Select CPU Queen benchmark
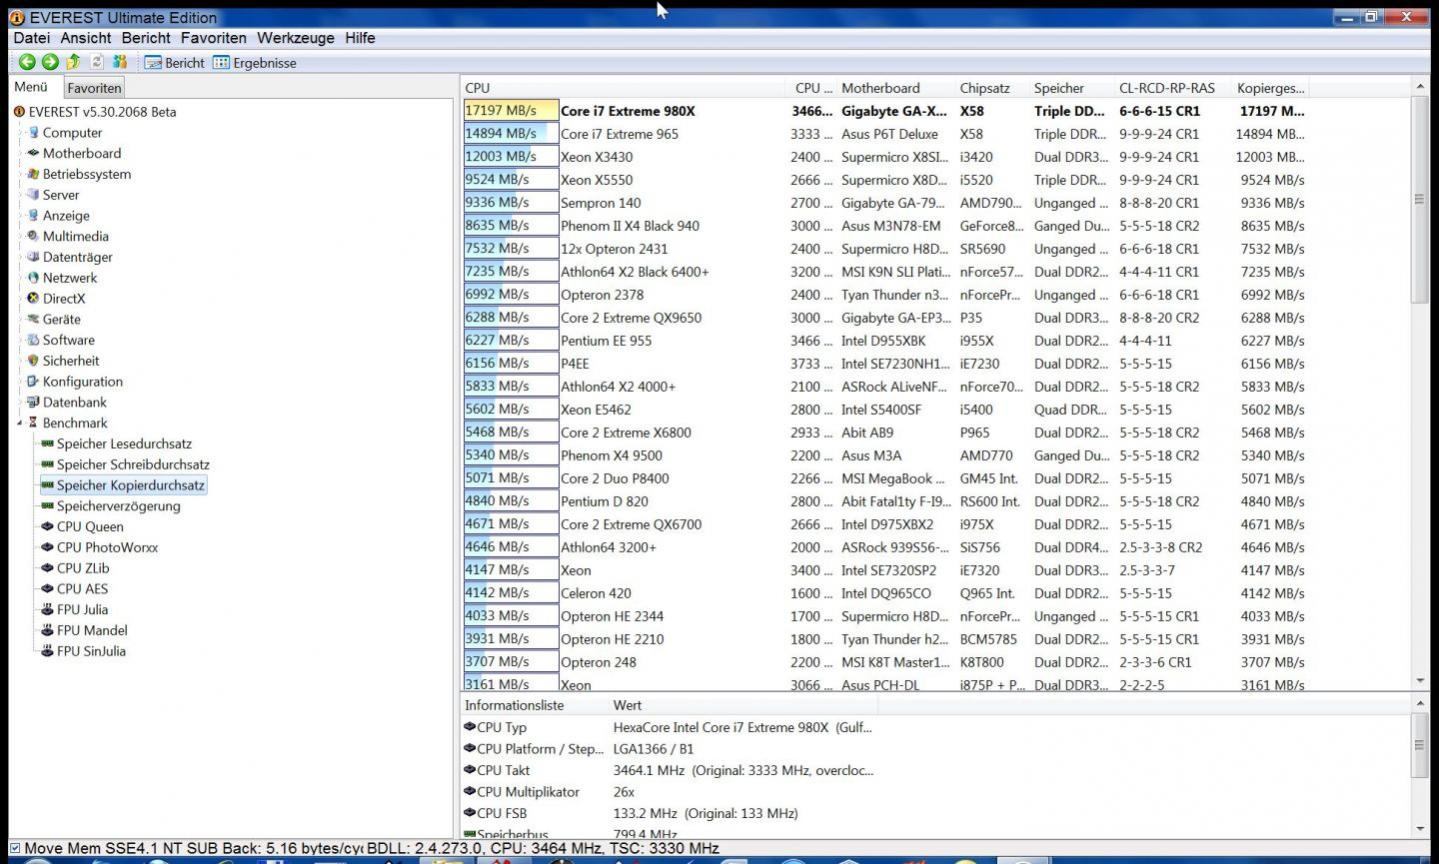 [x=90, y=527]
